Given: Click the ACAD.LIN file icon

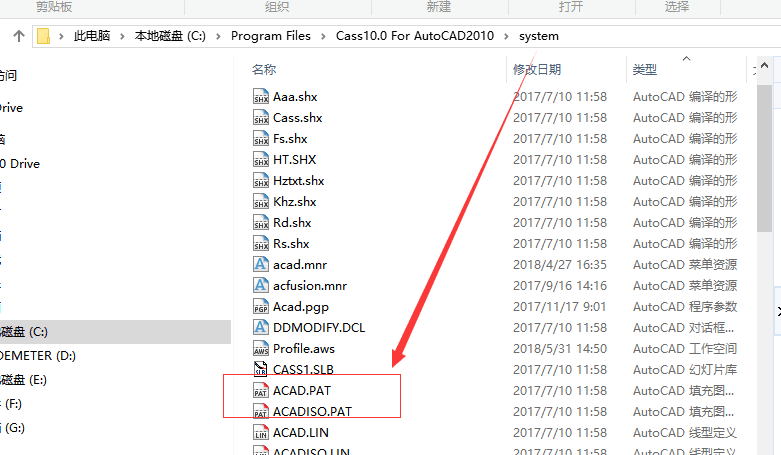Looking at the screenshot, I should pyautogui.click(x=261, y=432).
